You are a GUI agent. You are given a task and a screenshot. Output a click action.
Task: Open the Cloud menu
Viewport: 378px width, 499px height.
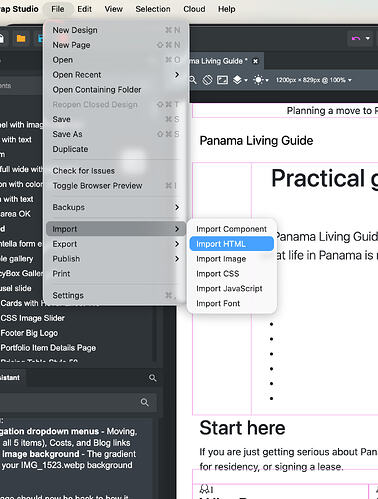point(194,9)
